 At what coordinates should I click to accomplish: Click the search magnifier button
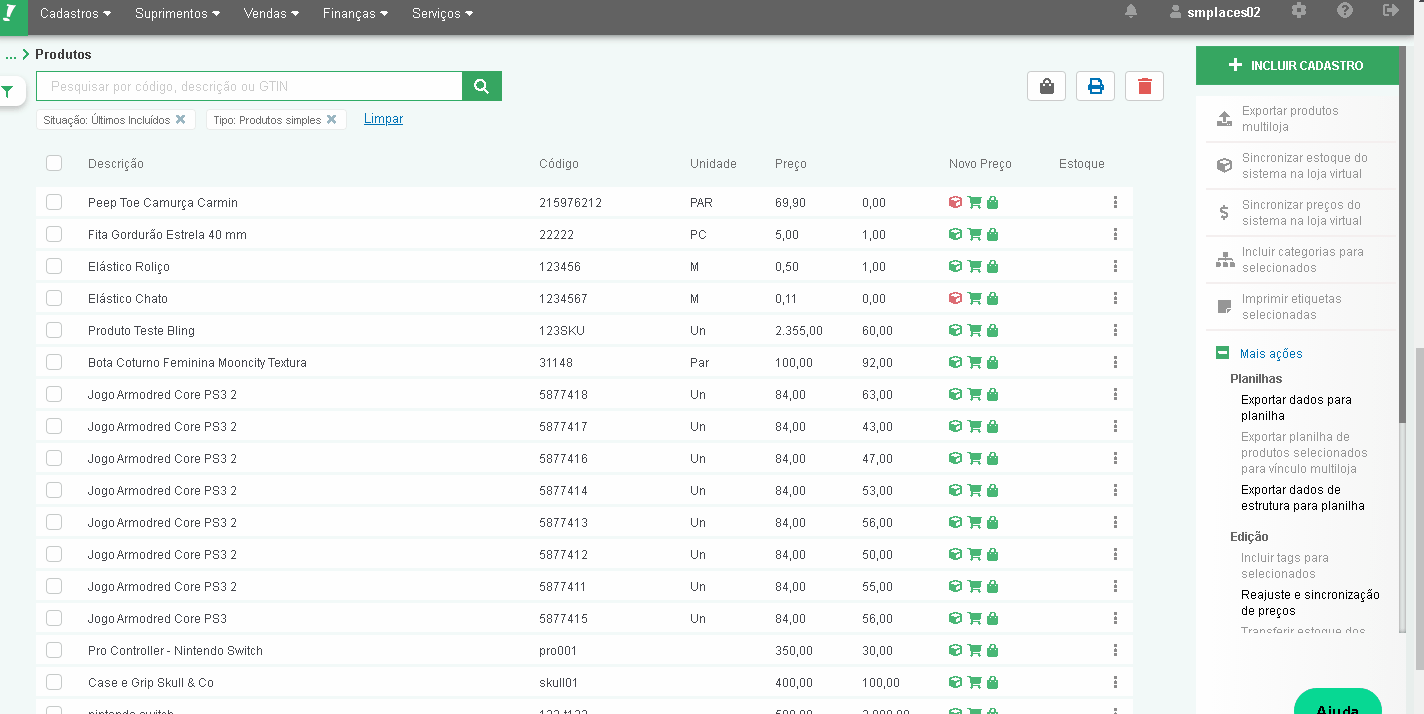coord(481,86)
